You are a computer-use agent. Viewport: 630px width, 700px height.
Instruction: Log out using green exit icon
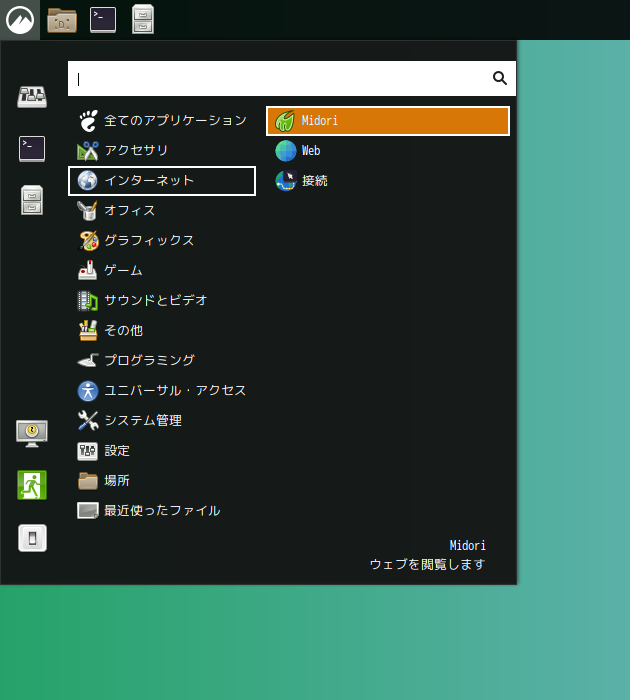click(x=32, y=485)
